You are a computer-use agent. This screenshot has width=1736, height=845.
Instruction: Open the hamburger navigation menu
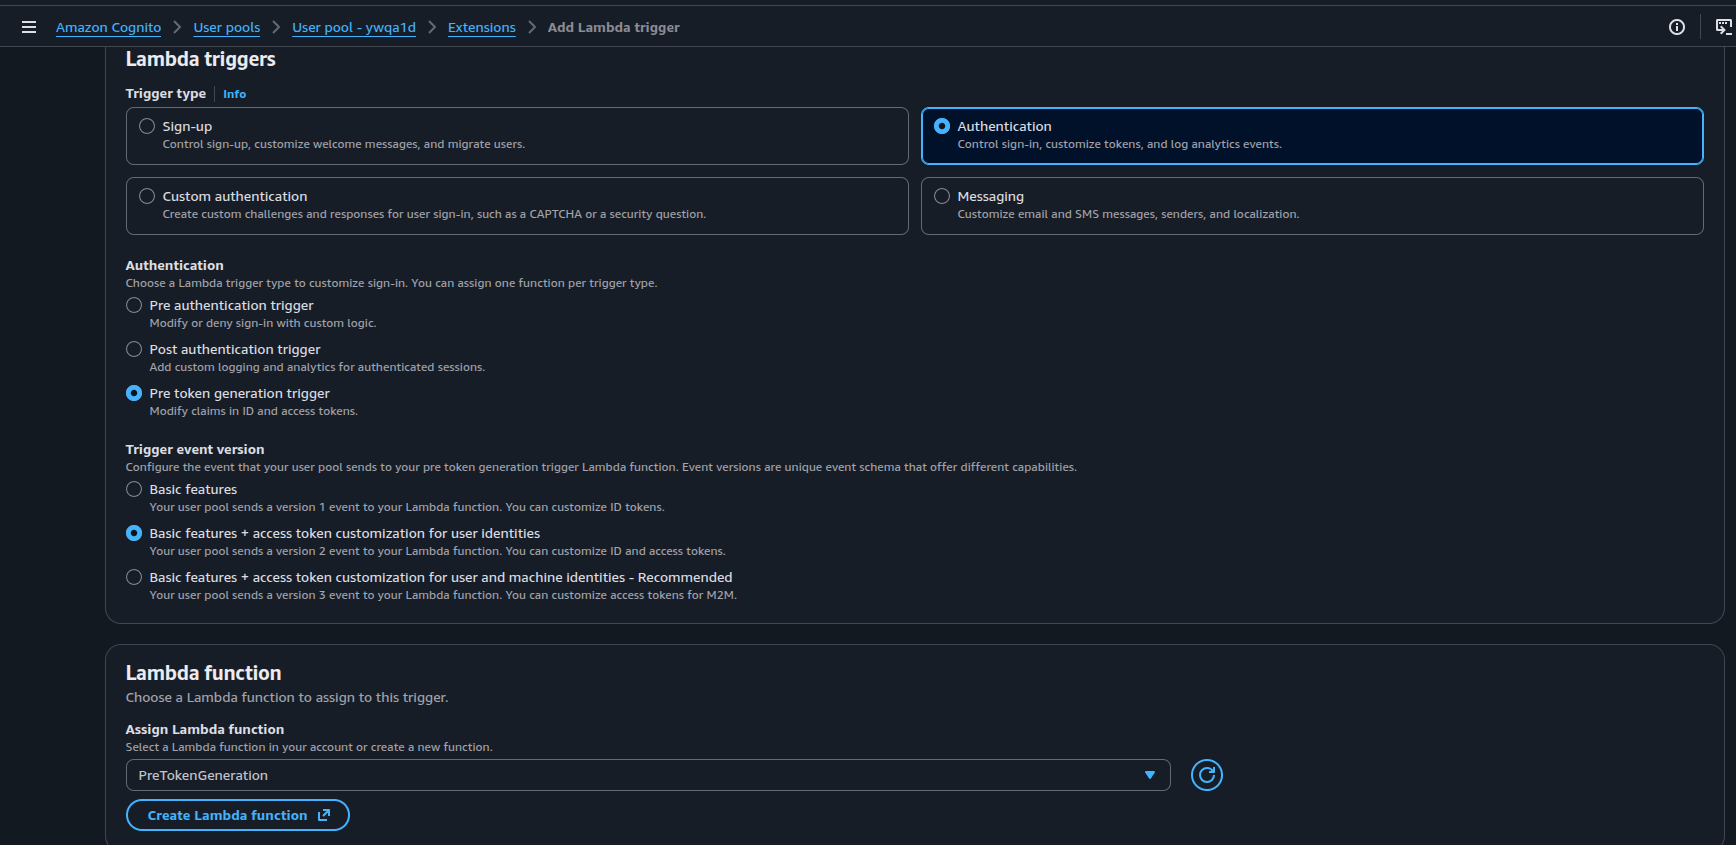coord(29,27)
